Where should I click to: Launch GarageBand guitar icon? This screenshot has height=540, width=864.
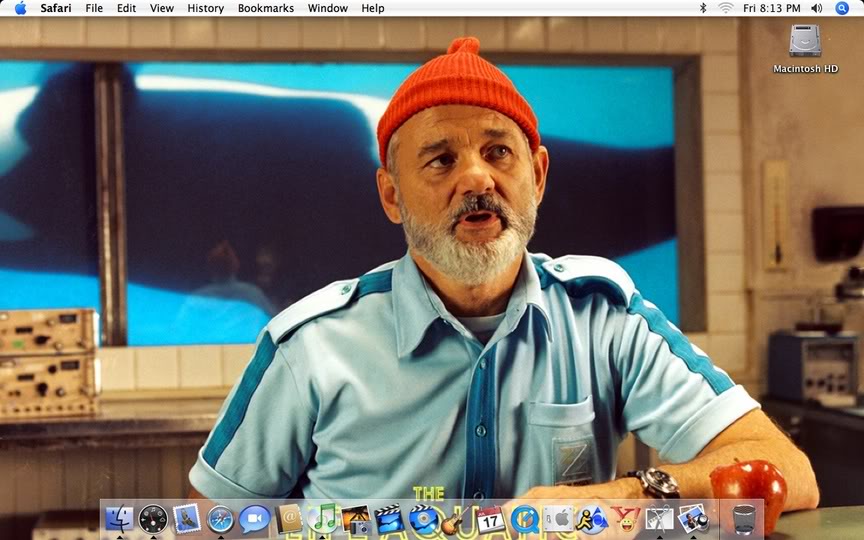457,519
